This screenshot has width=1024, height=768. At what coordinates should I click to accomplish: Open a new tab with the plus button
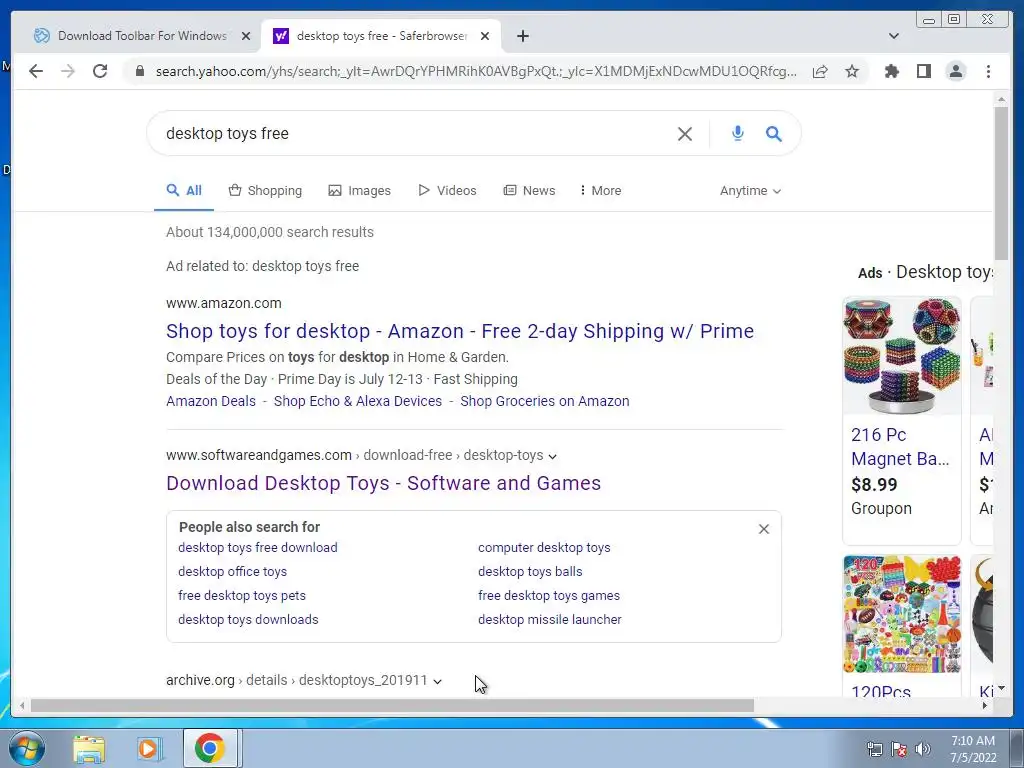522,36
